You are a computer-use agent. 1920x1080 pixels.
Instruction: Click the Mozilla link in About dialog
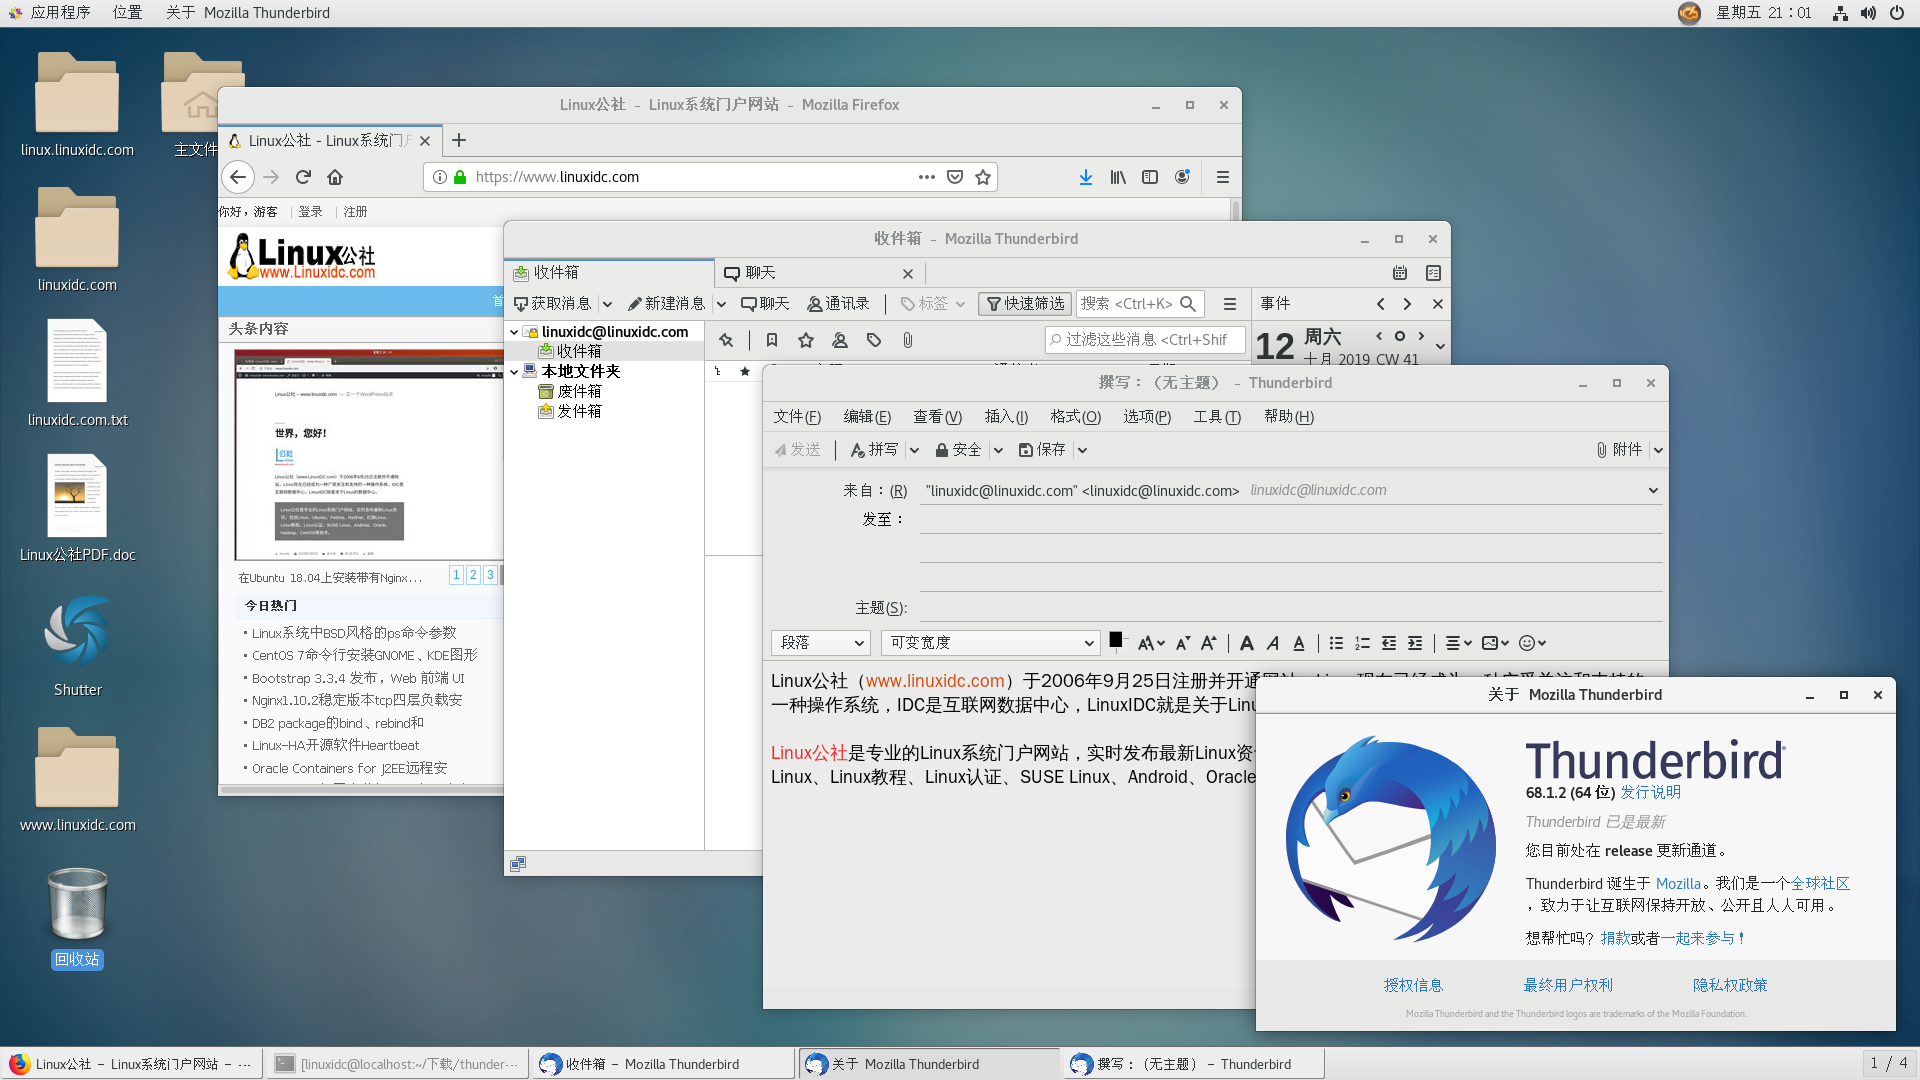pos(1678,883)
